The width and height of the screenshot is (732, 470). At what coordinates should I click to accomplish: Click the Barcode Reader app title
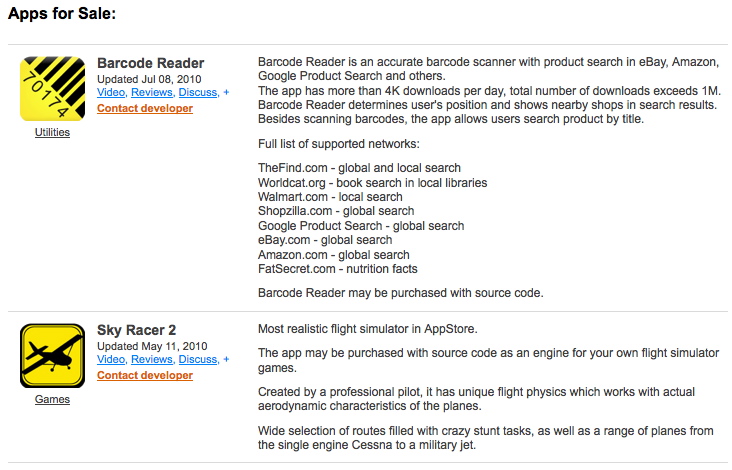(151, 63)
